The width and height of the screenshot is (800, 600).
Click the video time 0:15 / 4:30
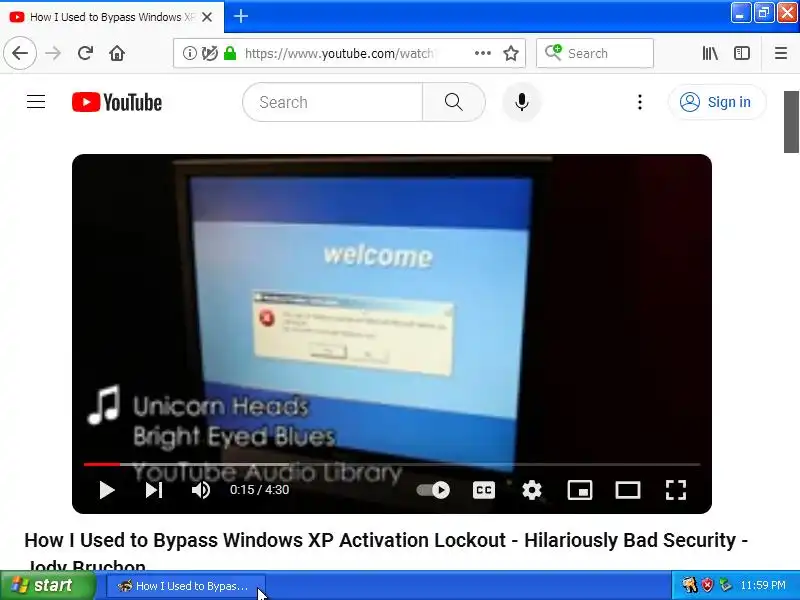[259, 490]
